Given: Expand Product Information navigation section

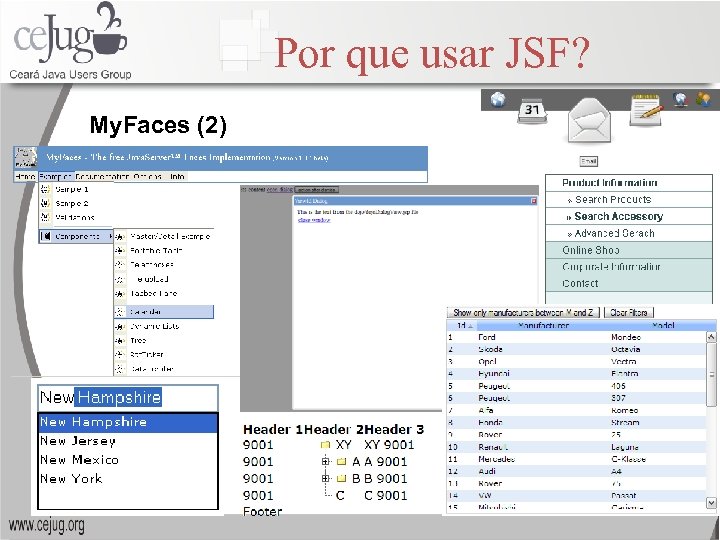Looking at the screenshot, I should (x=629, y=183).
